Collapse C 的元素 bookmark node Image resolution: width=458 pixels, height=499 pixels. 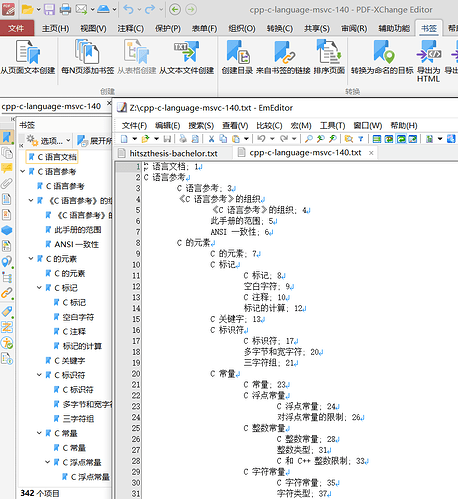coord(31,259)
